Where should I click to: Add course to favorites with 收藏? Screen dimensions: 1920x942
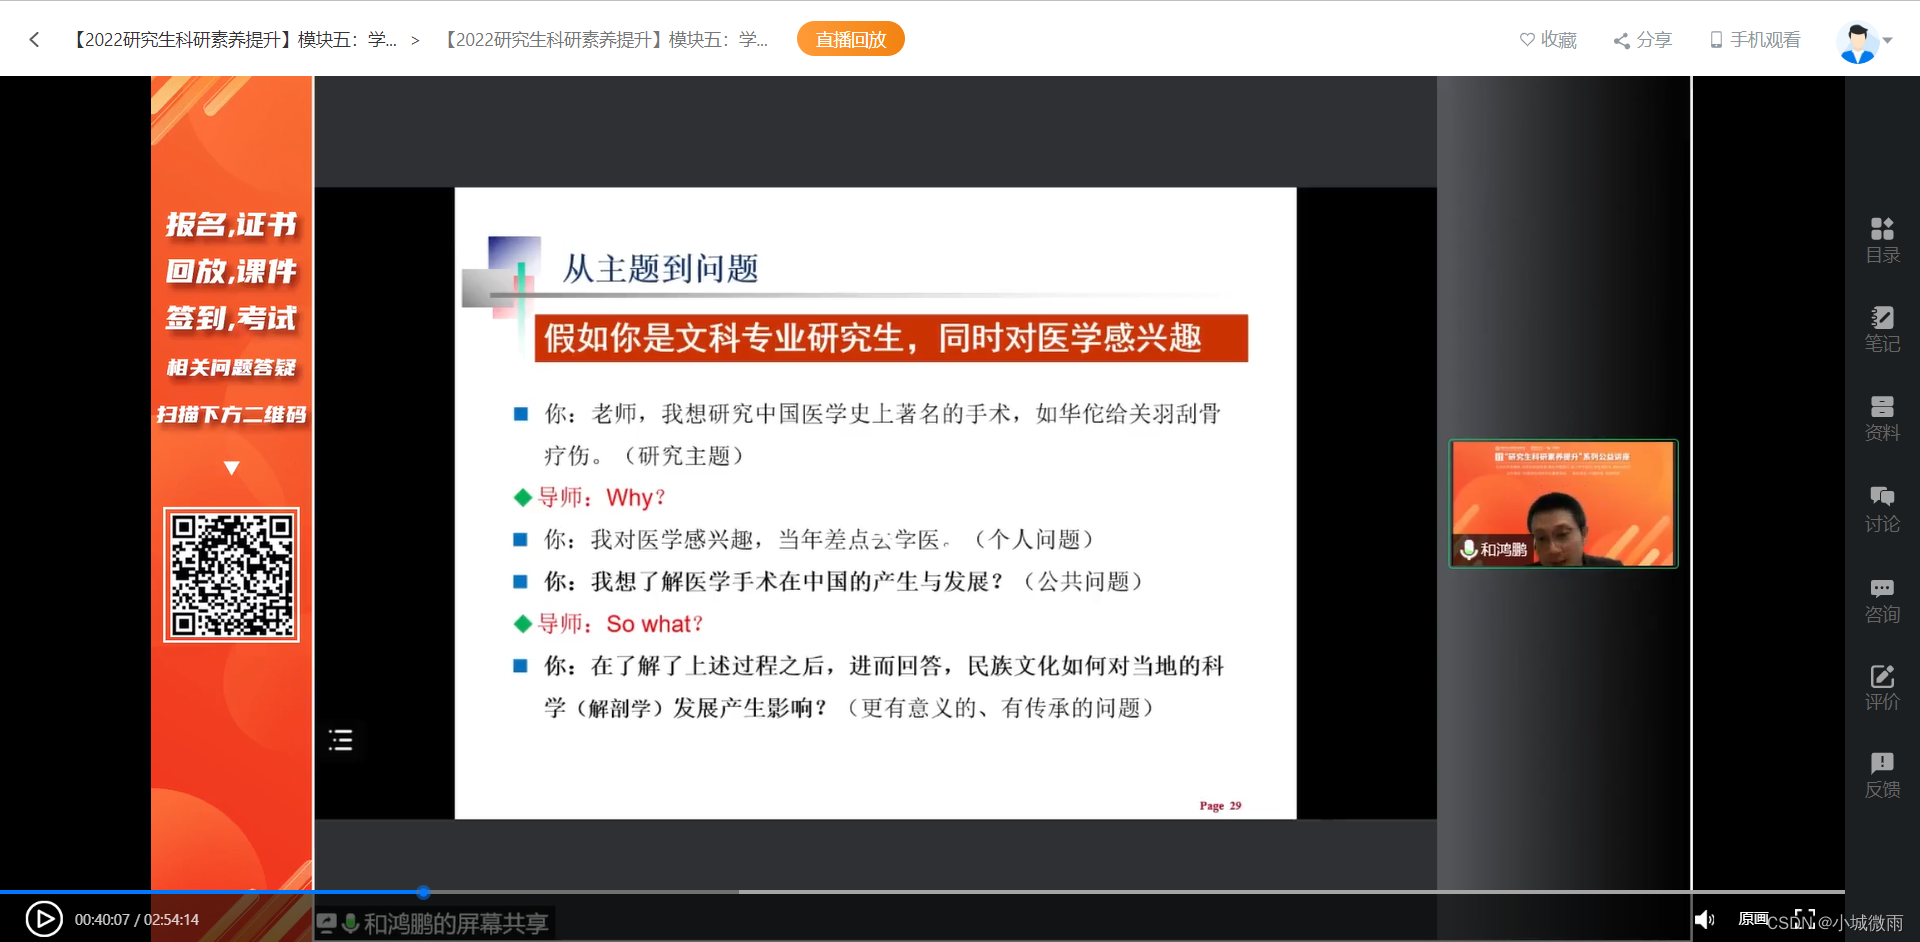1548,39
